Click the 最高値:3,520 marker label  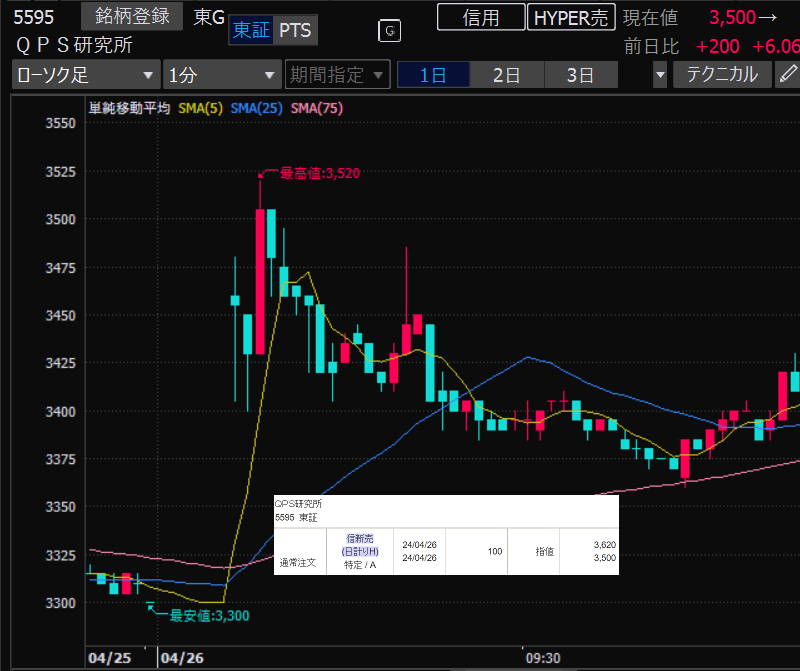point(320,173)
